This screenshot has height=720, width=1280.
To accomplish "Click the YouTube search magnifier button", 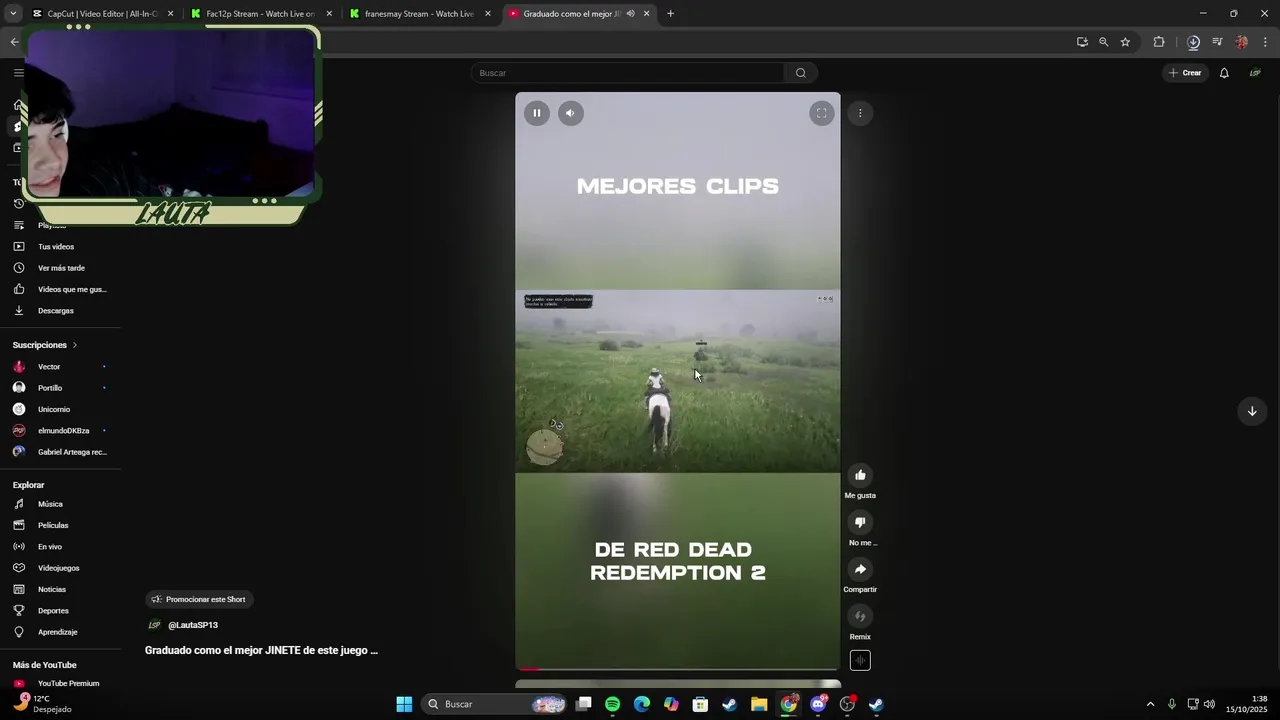I will (x=801, y=73).
